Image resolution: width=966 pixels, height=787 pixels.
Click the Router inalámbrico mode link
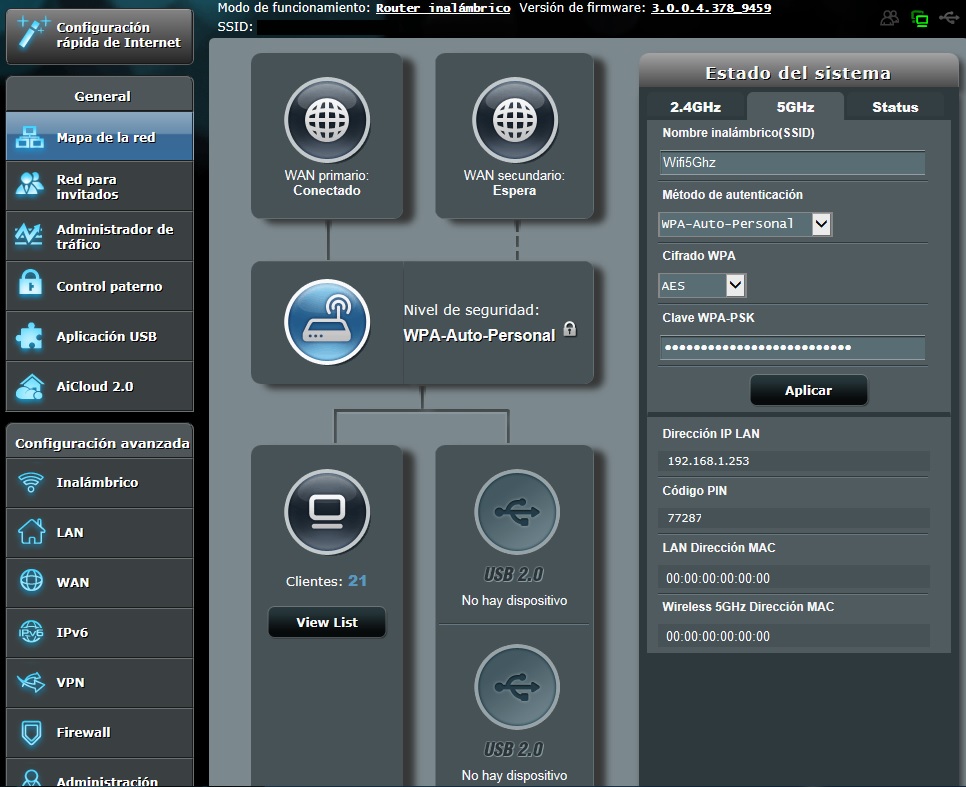click(x=443, y=8)
